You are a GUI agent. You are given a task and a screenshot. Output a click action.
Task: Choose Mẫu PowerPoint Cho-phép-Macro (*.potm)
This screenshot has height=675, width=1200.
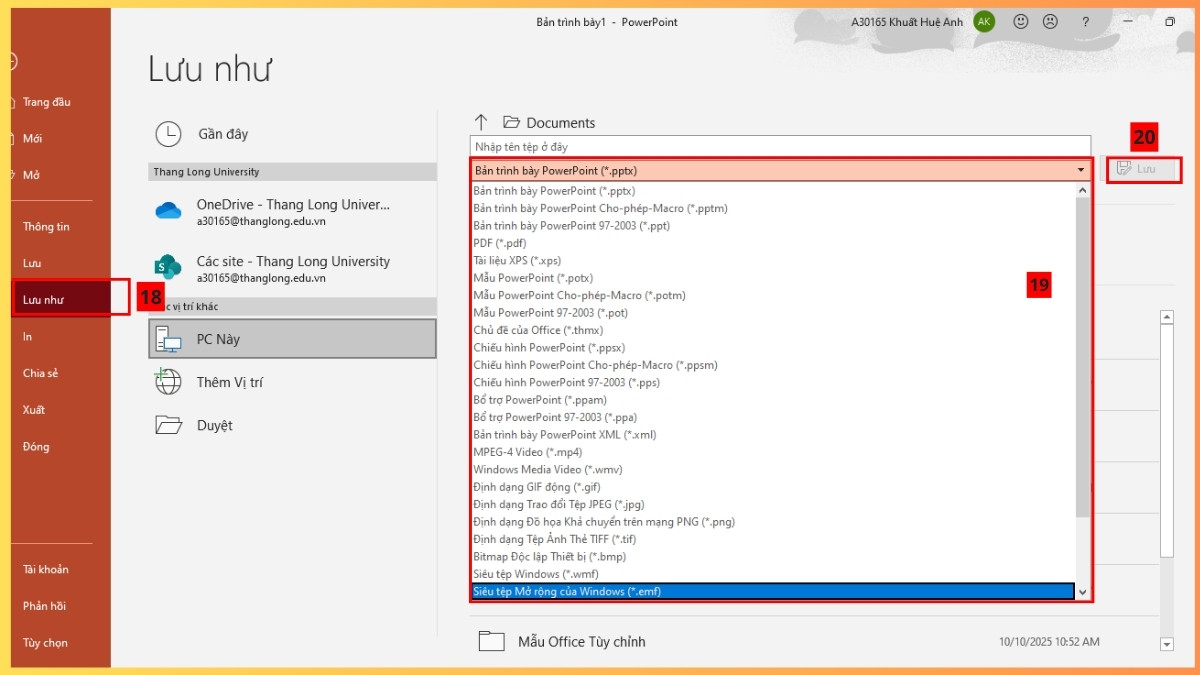(771, 295)
